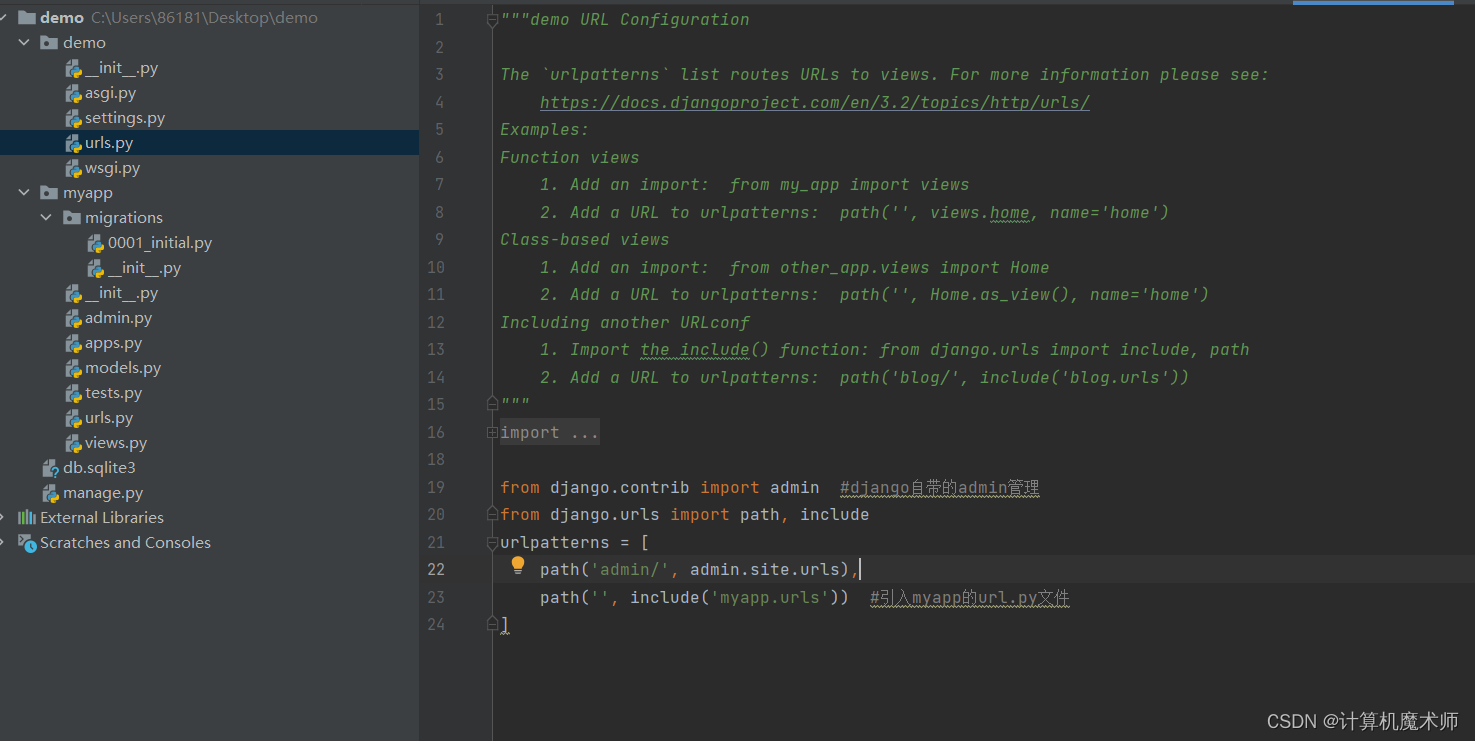This screenshot has height=741, width=1475.
Task: Expand the folded import region plus marker
Action: click(x=492, y=432)
